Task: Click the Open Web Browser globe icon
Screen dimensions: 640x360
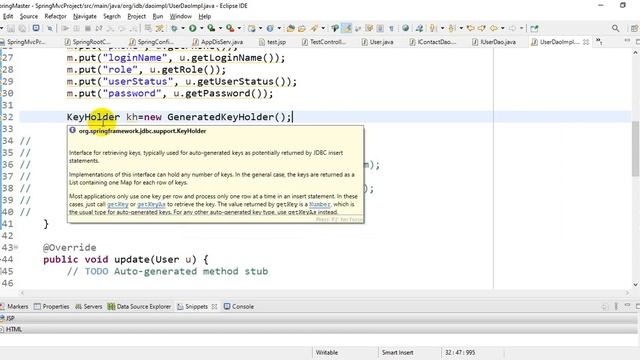Action: click(x=405, y=29)
